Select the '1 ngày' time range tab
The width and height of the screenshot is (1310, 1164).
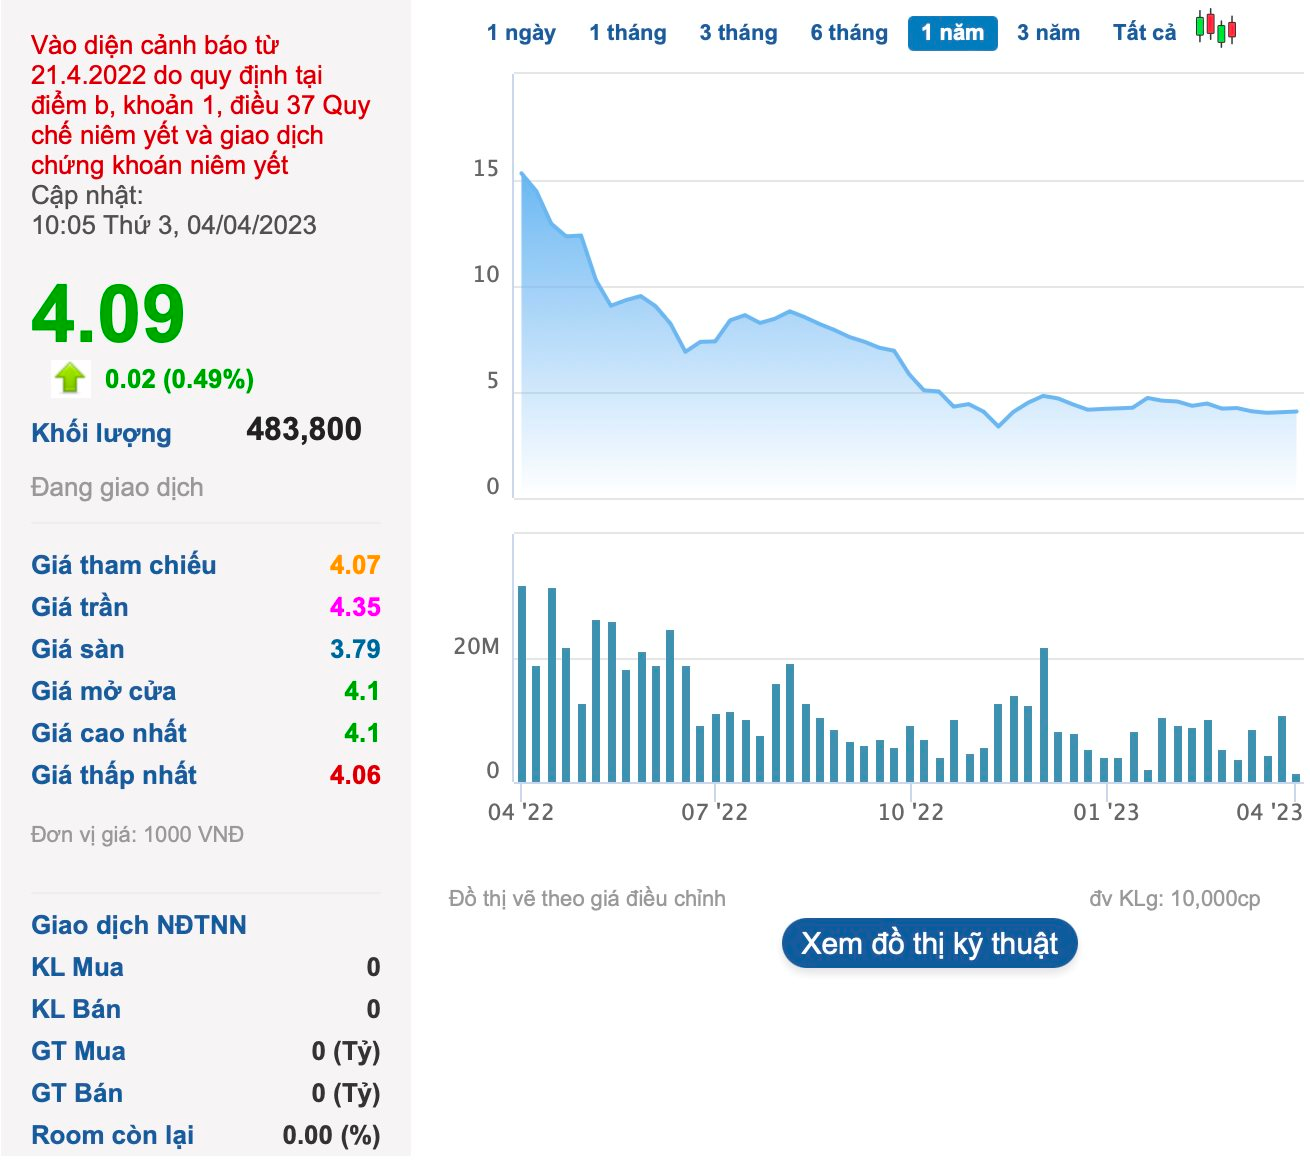click(521, 33)
